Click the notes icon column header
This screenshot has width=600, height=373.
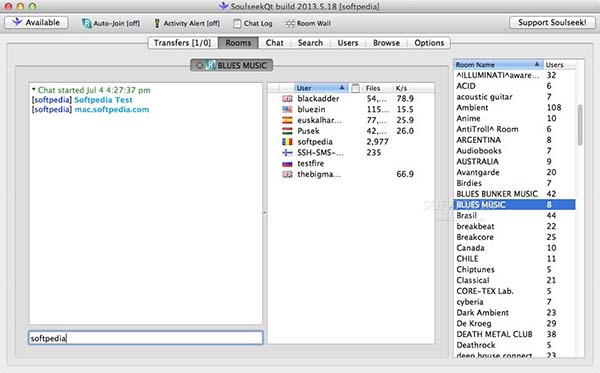pyautogui.click(x=355, y=88)
